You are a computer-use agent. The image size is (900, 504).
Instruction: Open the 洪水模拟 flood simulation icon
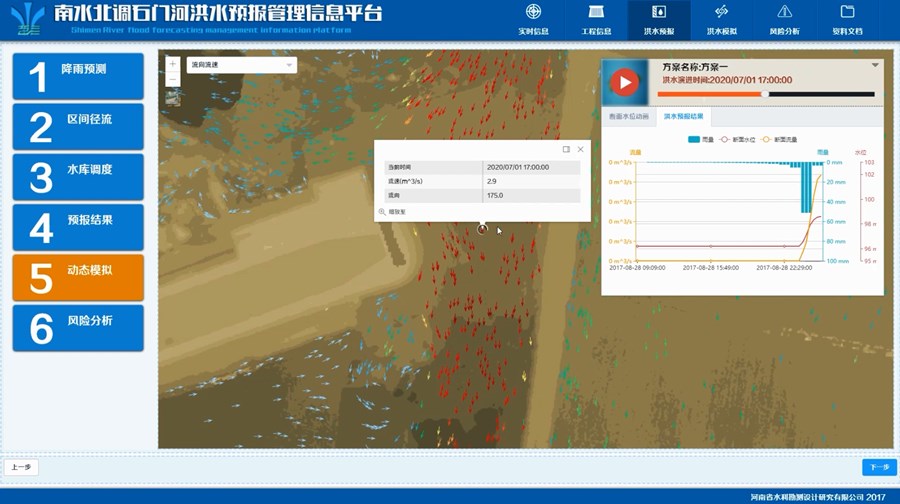721,13
